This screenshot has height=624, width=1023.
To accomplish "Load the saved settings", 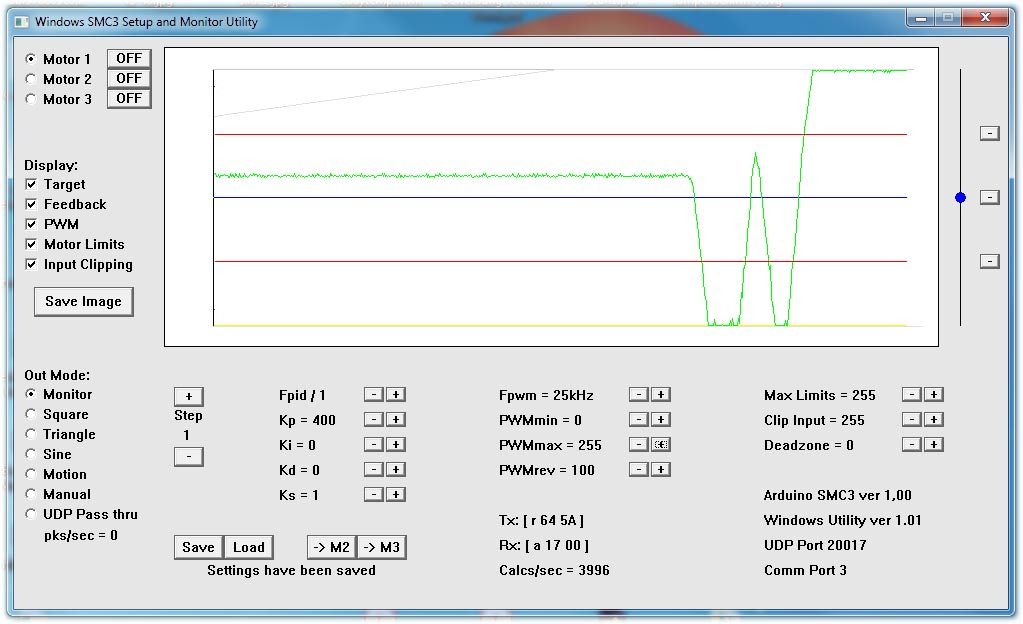I will point(248,547).
